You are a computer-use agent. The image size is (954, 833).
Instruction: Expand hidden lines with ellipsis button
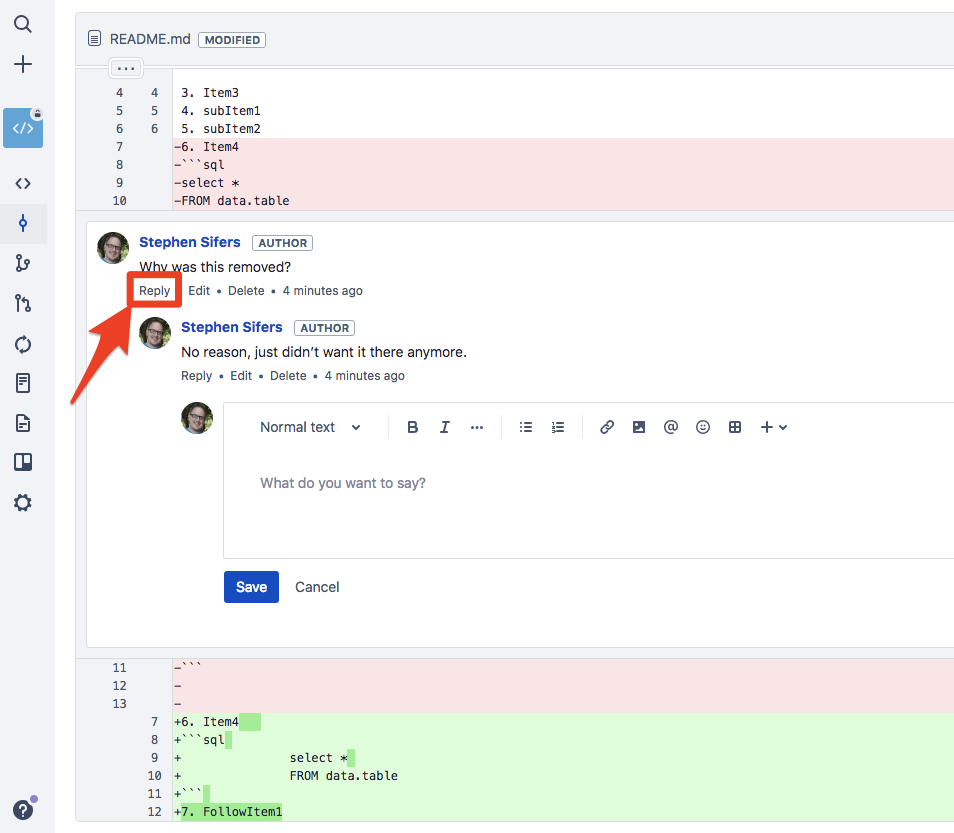point(126,68)
